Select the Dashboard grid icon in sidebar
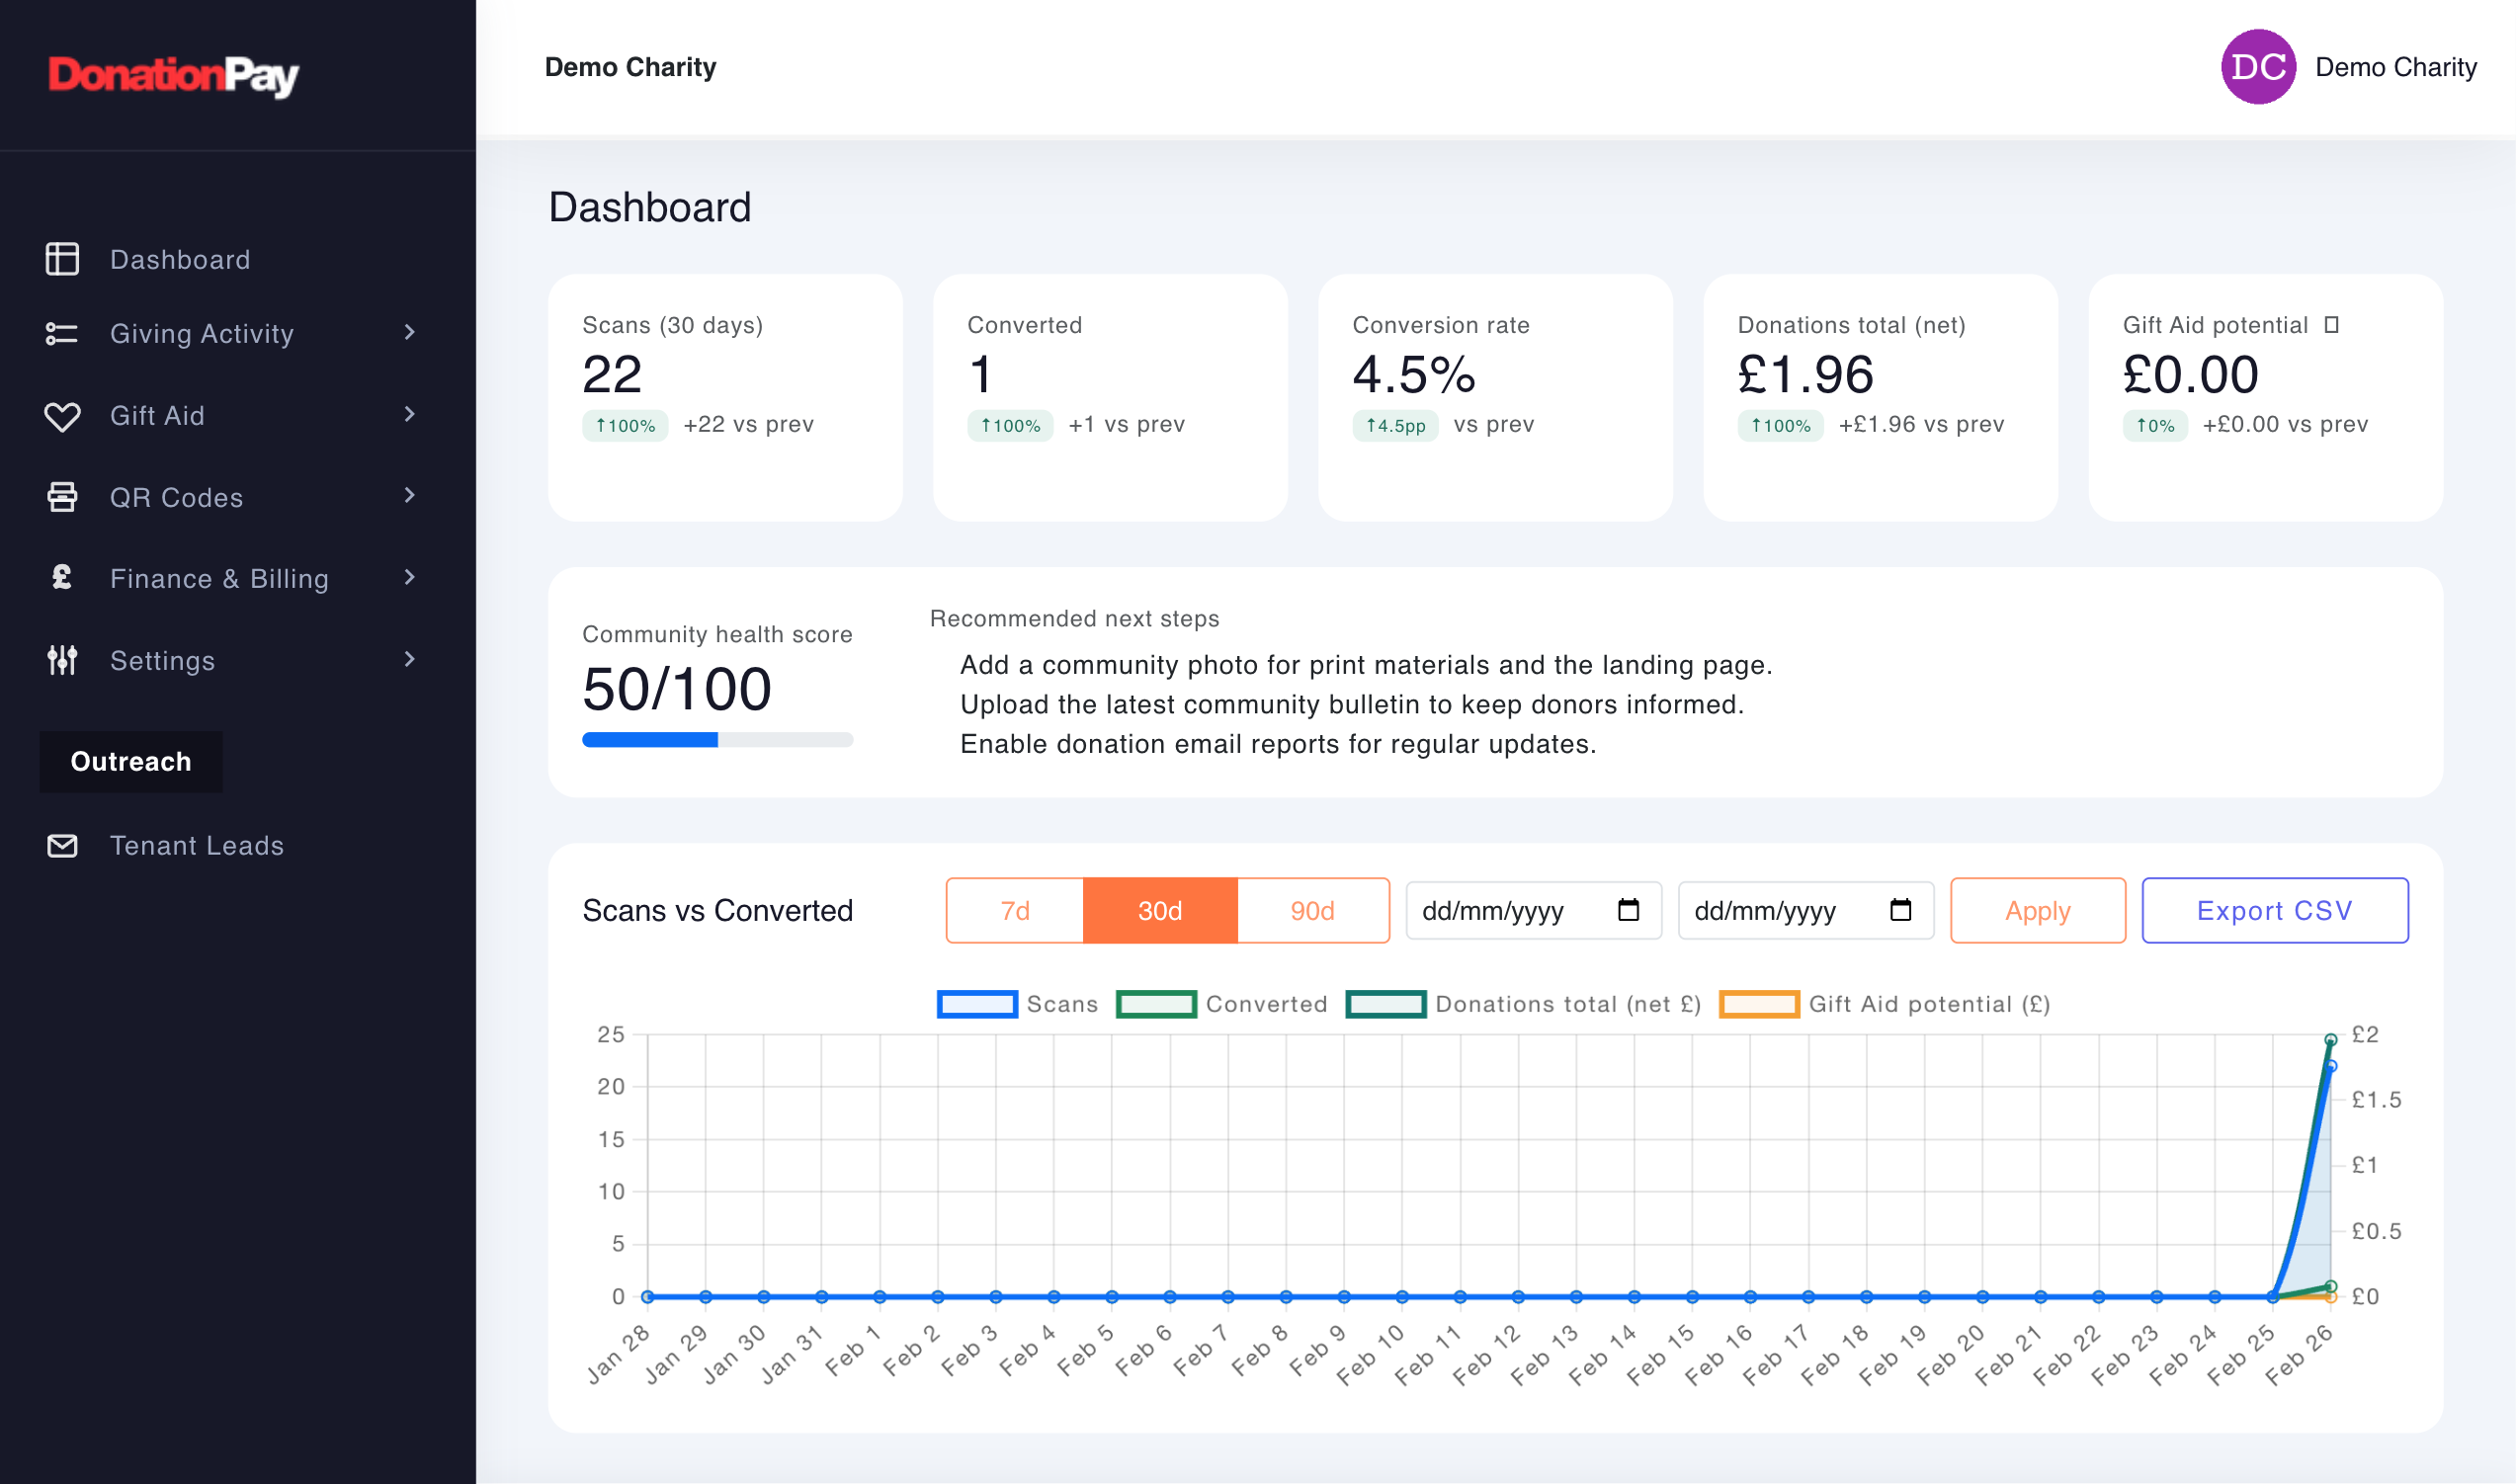 click(x=62, y=259)
